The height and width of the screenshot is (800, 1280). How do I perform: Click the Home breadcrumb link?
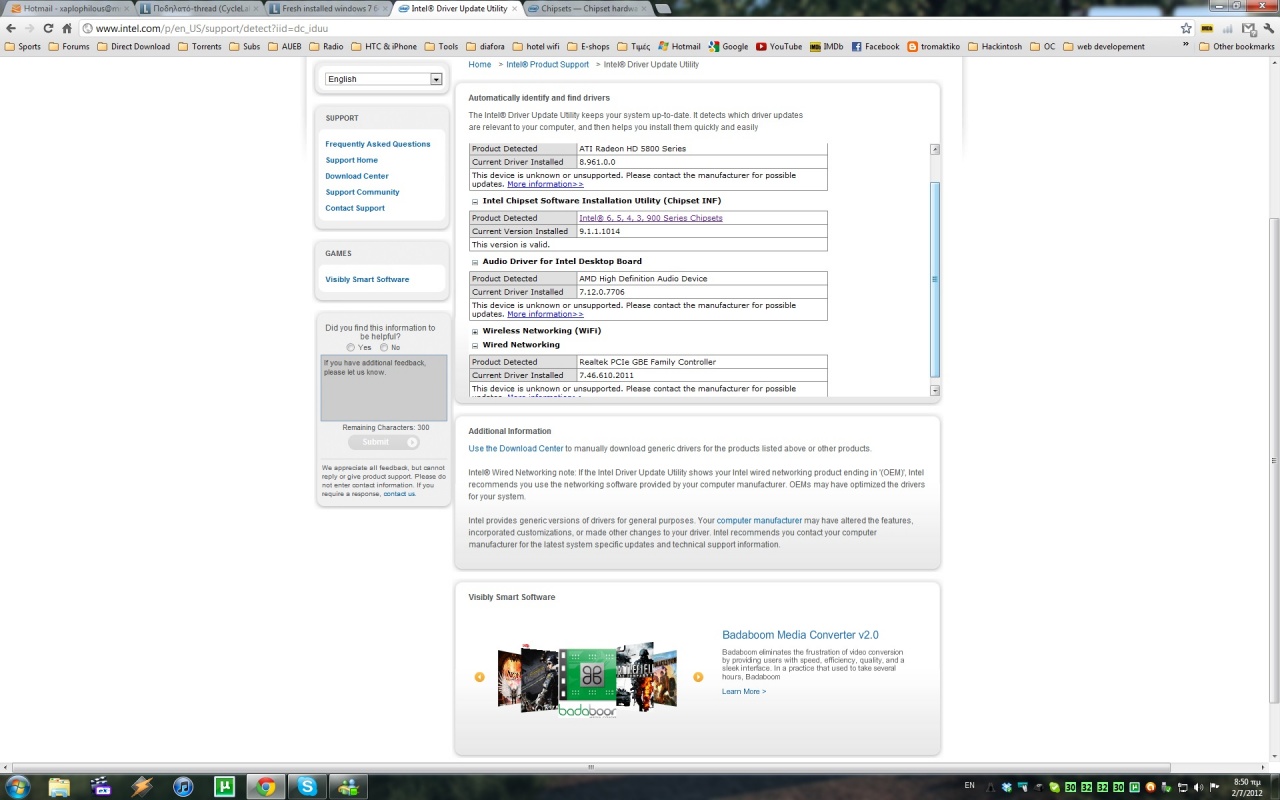480,64
